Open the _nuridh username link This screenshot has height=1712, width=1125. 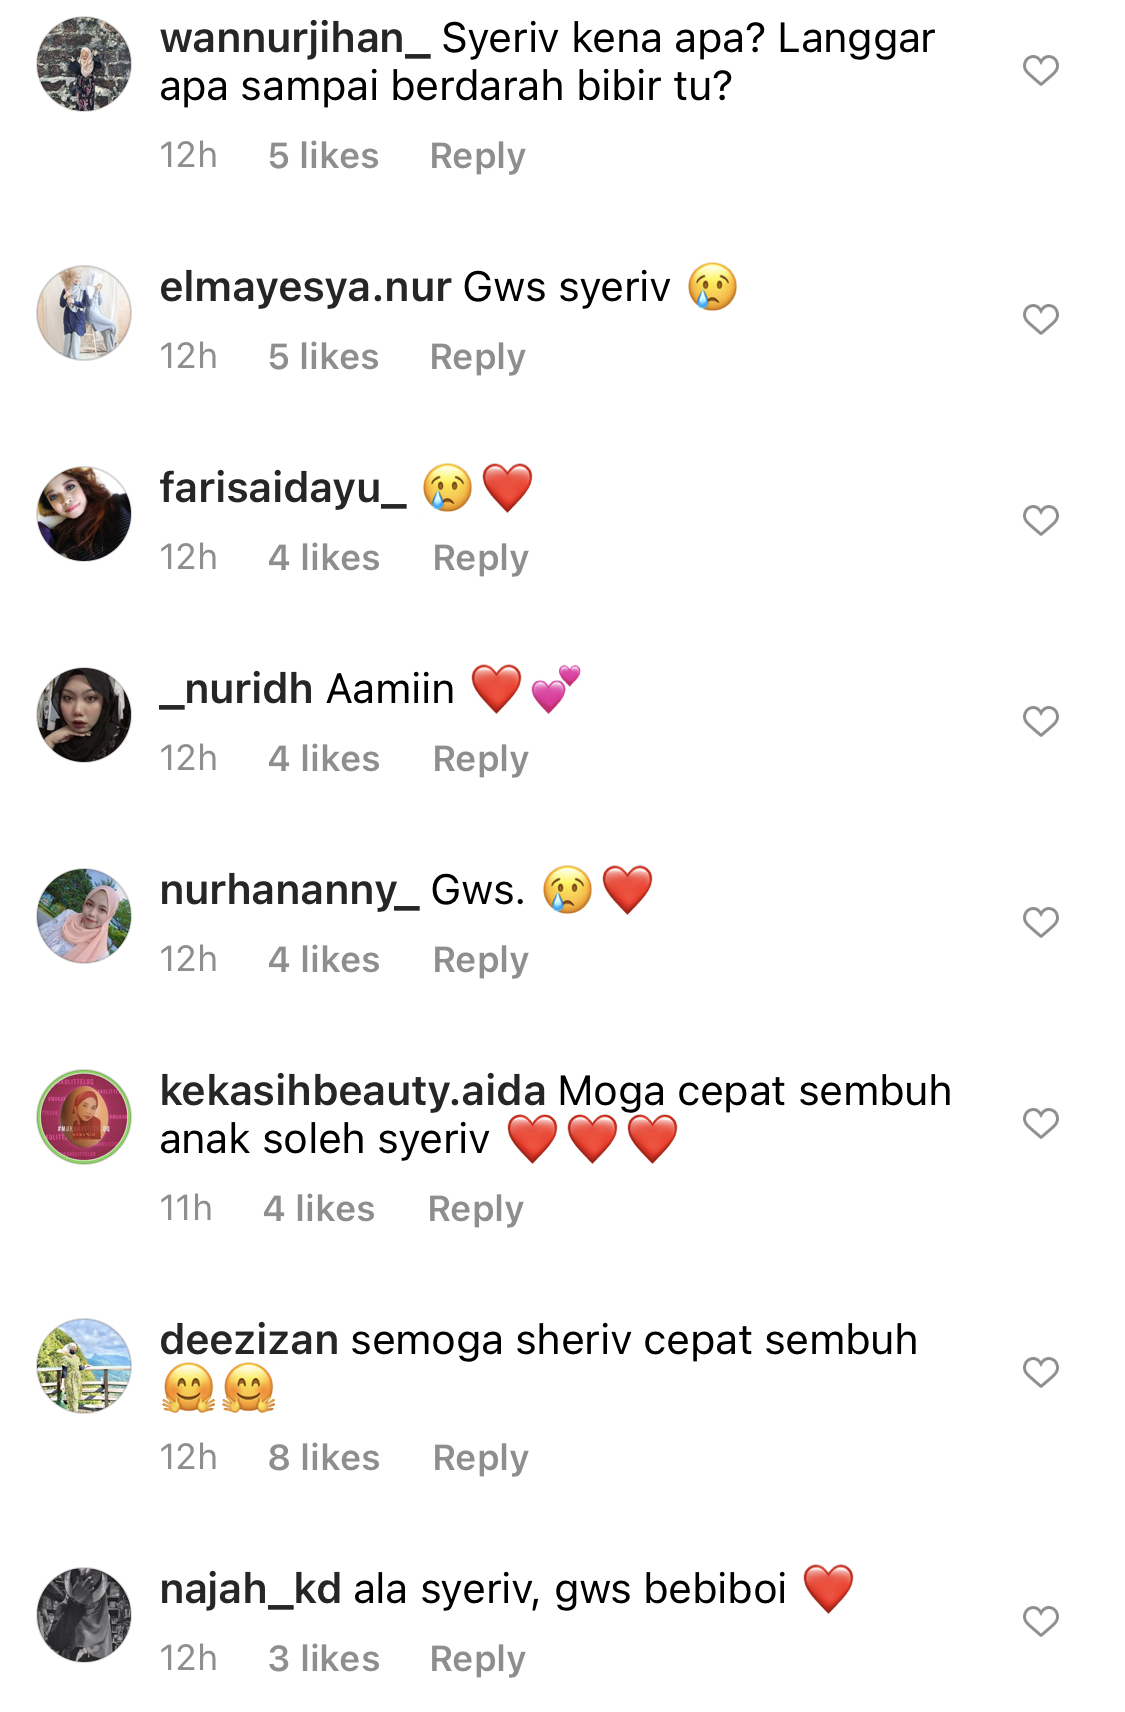pyautogui.click(x=237, y=689)
